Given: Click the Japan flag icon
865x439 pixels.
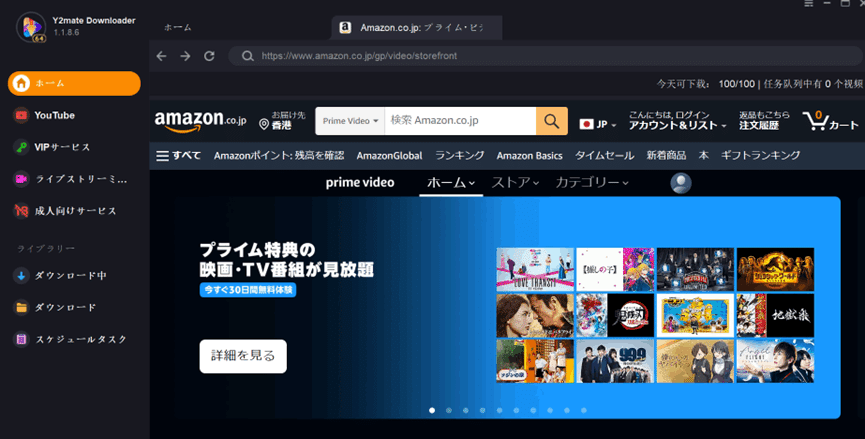Looking at the screenshot, I should (x=586, y=124).
